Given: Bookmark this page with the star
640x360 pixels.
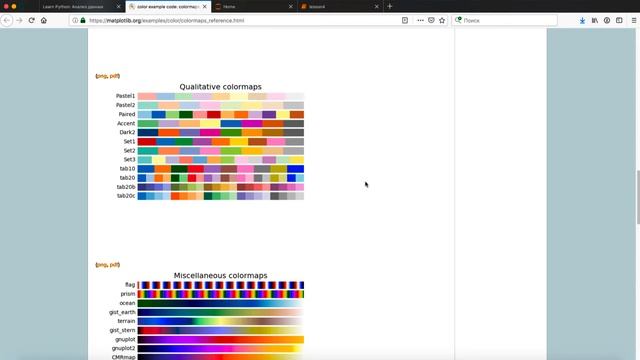Looking at the screenshot, I should pos(442,20).
